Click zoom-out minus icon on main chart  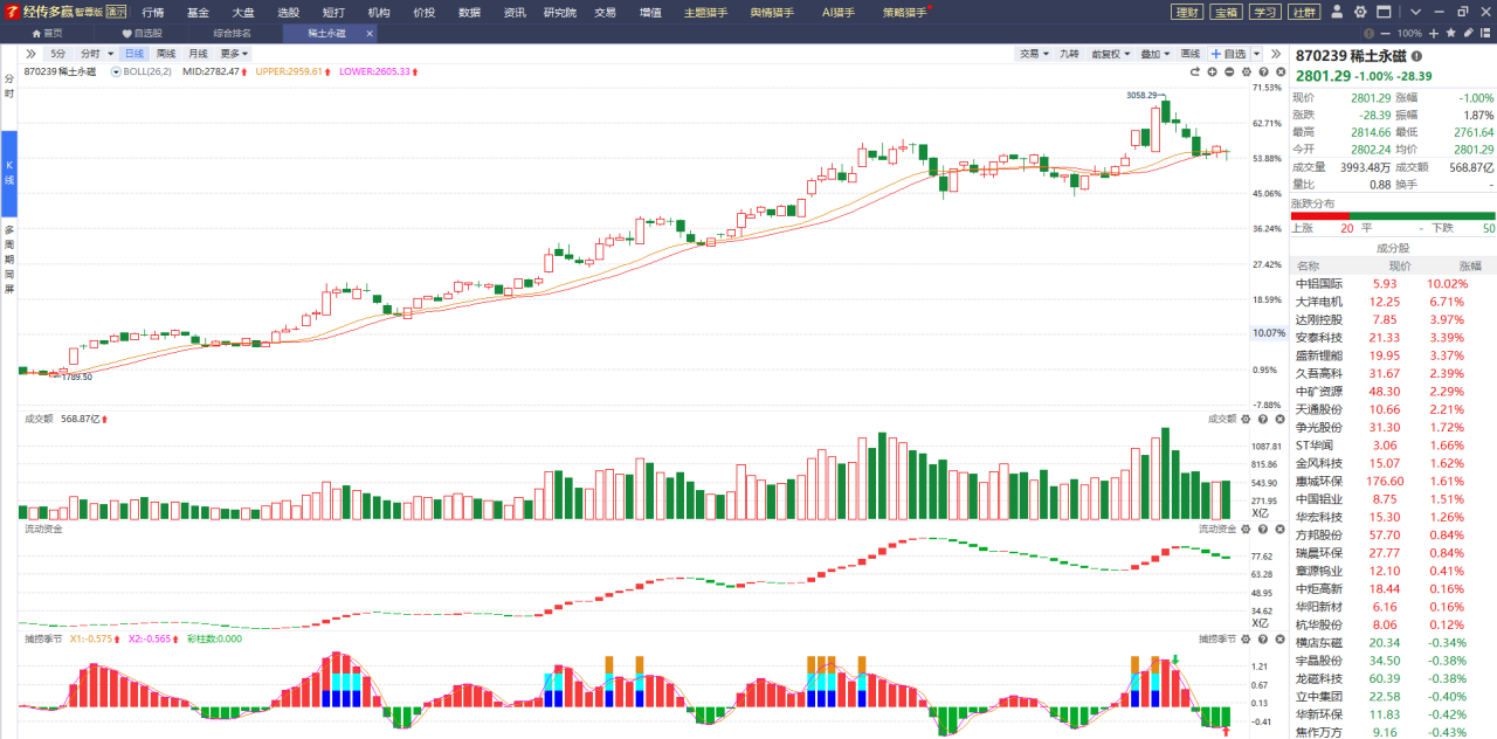tap(1229, 72)
